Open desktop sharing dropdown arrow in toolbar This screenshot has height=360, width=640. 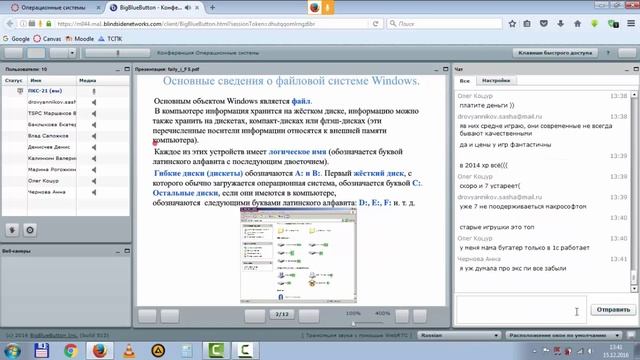click(x=72, y=53)
